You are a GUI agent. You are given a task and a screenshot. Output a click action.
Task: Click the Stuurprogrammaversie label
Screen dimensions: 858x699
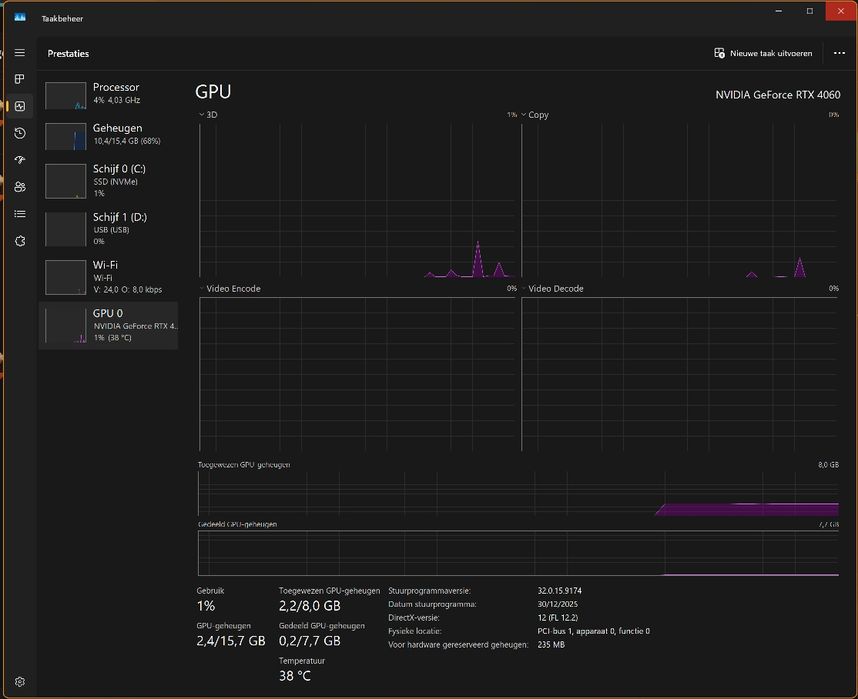pos(430,591)
